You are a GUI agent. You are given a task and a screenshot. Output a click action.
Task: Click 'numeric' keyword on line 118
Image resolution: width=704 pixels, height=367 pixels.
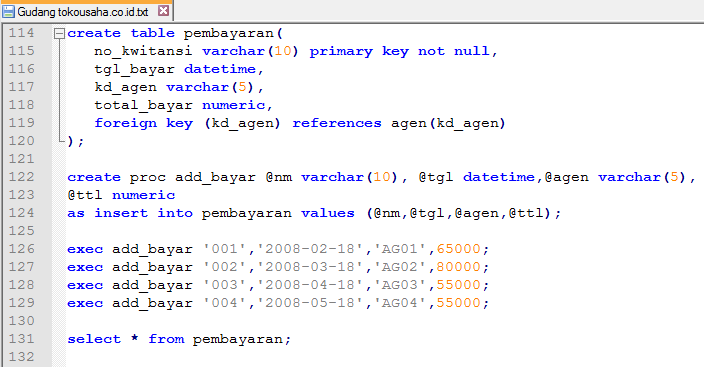coord(233,105)
